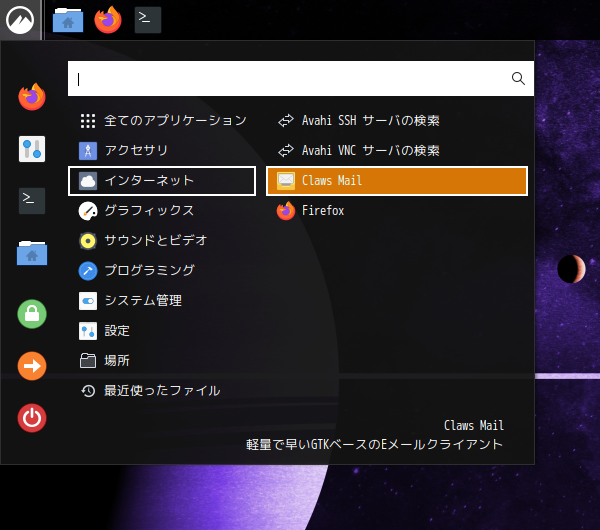The width and height of the screenshot is (600, 530).
Task: Click the disc icon beside サウンドとビデオ
Action: [x=88, y=241]
